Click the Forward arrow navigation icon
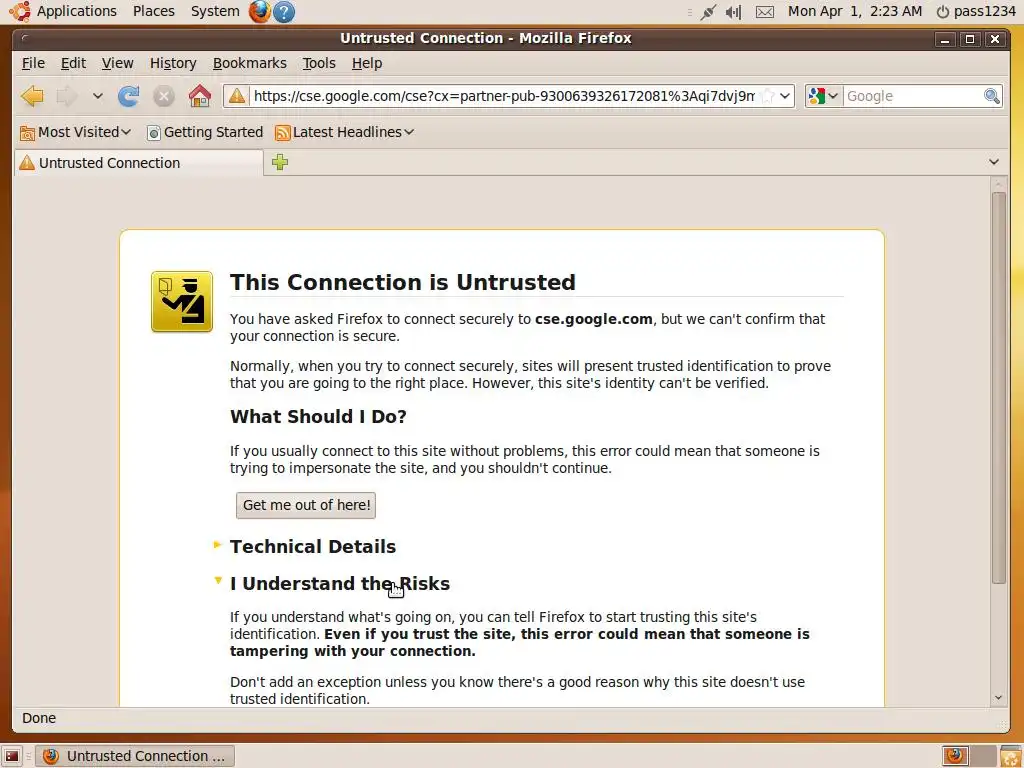The image size is (1024, 768). pos(67,96)
